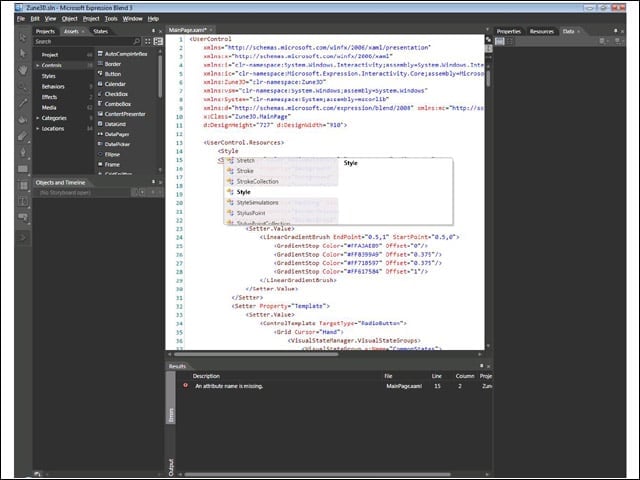Click the Calendar control icon
The image size is (640, 480).
tap(100, 84)
